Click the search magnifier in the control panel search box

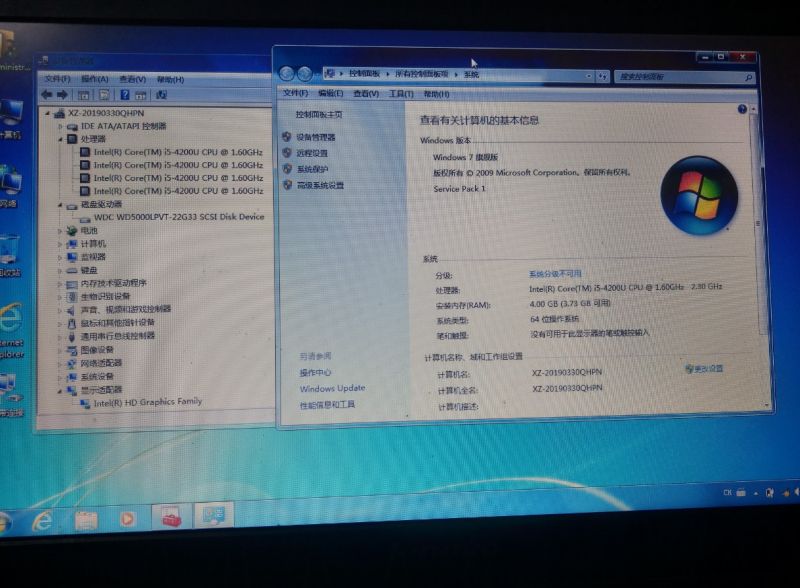pyautogui.click(x=748, y=78)
